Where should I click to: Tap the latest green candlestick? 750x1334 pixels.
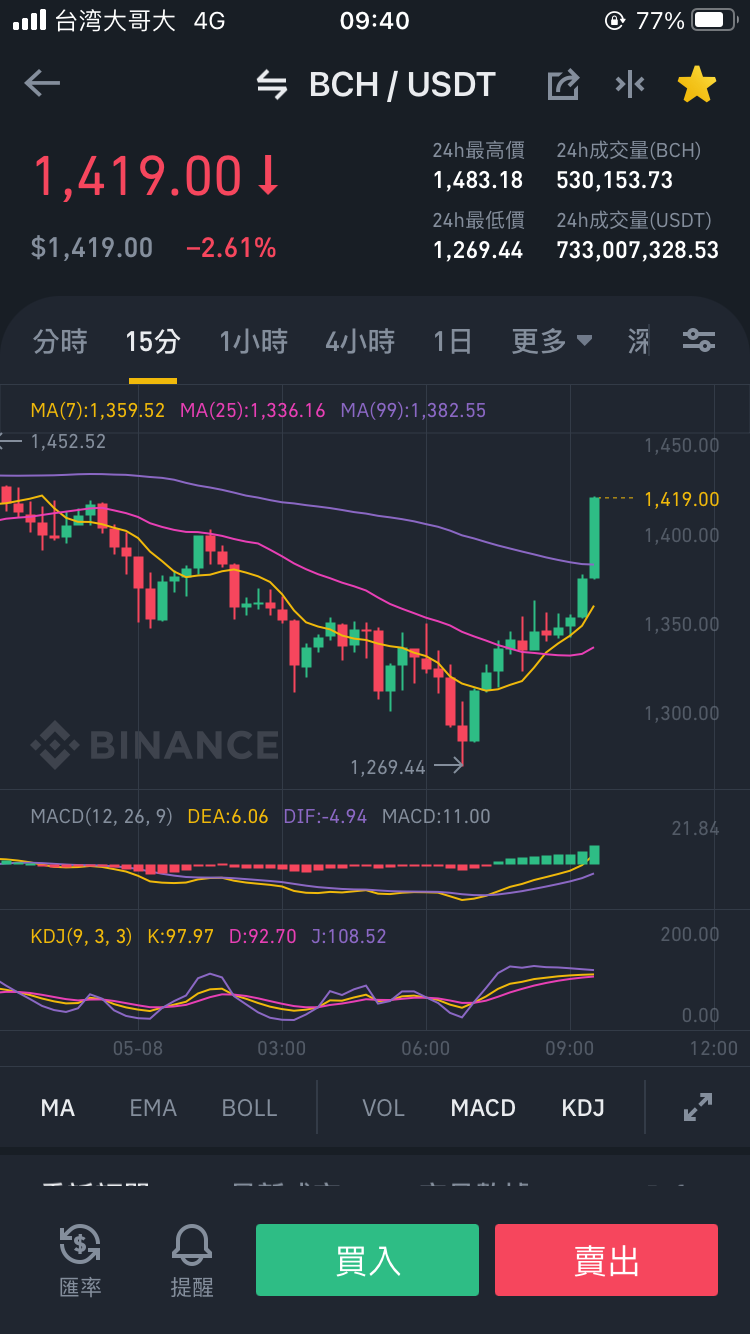(594, 537)
